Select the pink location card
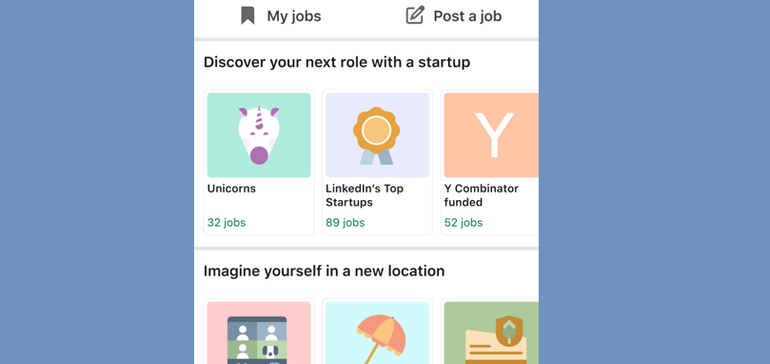Viewport: 770px width, 364px height. pyautogui.click(x=259, y=333)
